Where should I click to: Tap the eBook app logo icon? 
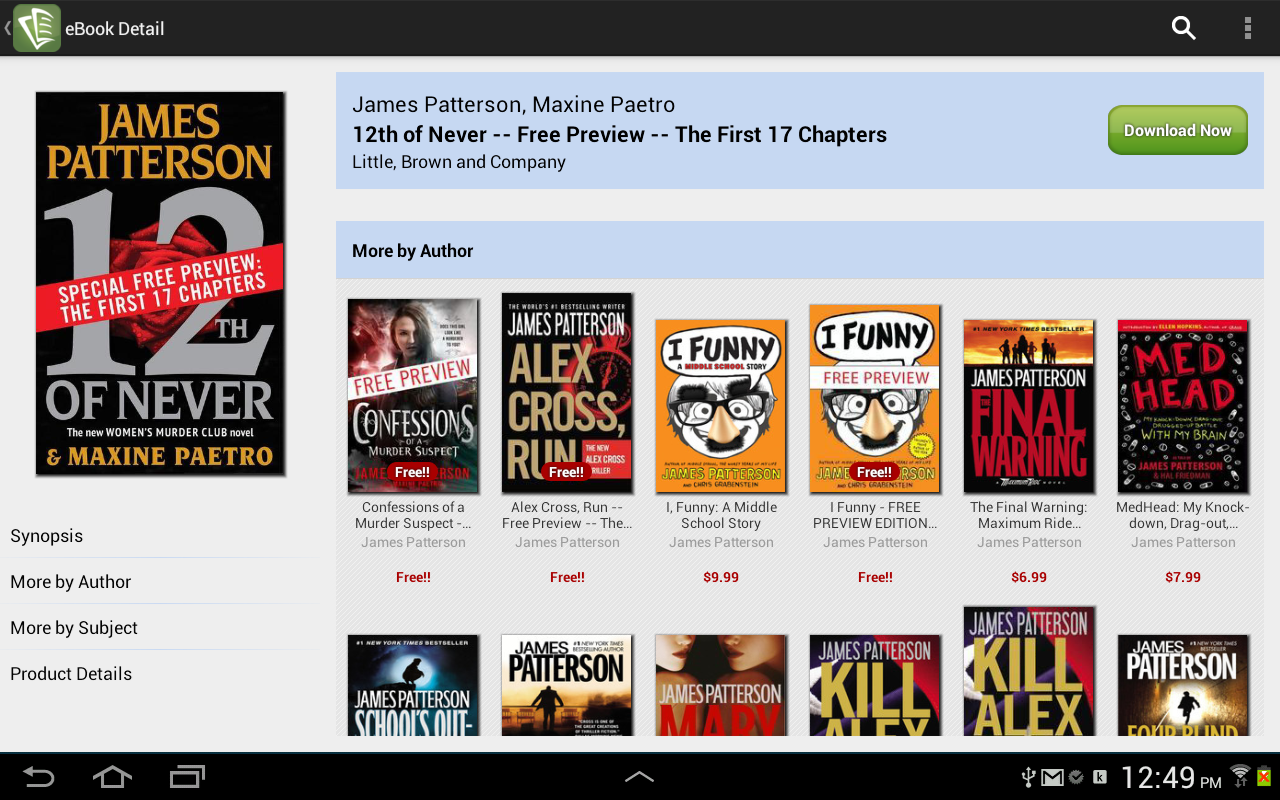pyautogui.click(x=37, y=28)
